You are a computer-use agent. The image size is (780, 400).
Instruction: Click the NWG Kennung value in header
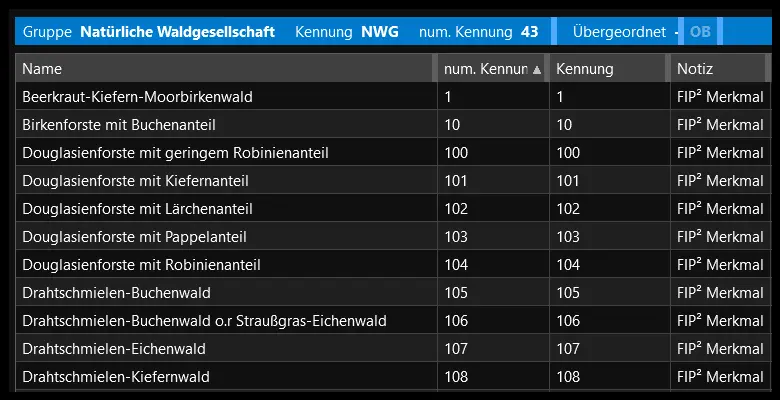pyautogui.click(x=379, y=32)
